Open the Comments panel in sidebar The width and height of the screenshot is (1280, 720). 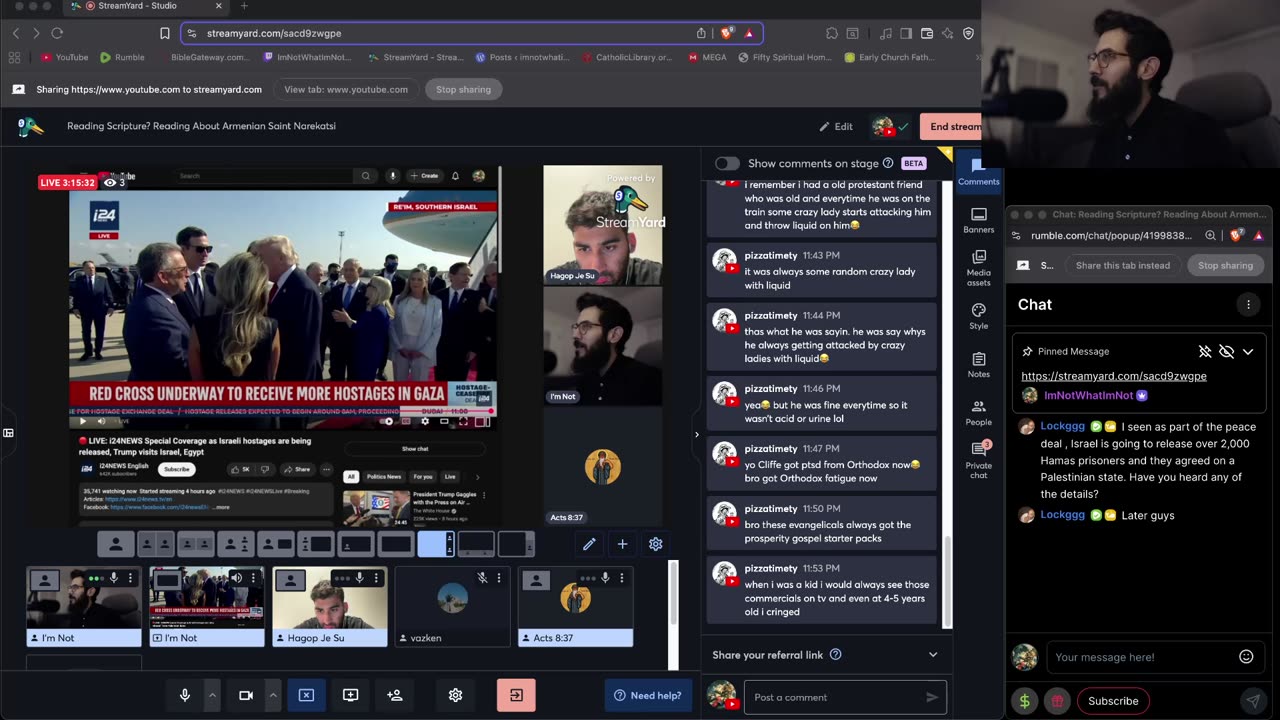(978, 172)
